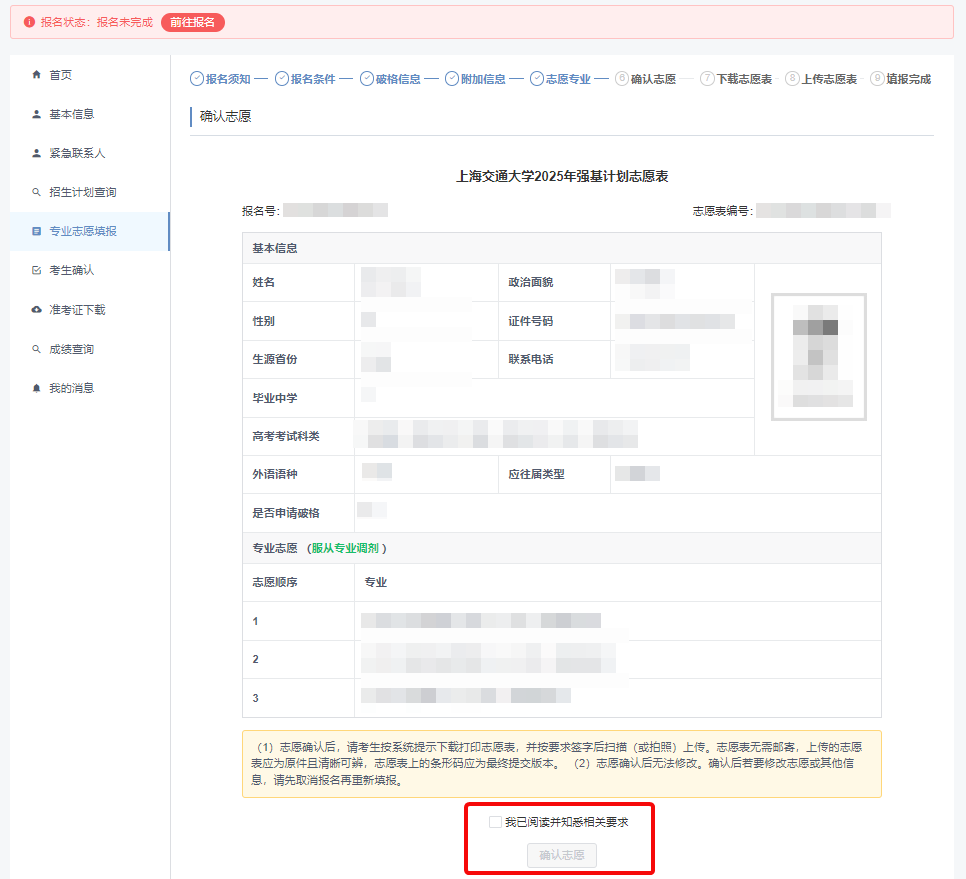Click the form icon beside 专业志愿填报
The width and height of the screenshot is (966, 879).
tap(36, 231)
